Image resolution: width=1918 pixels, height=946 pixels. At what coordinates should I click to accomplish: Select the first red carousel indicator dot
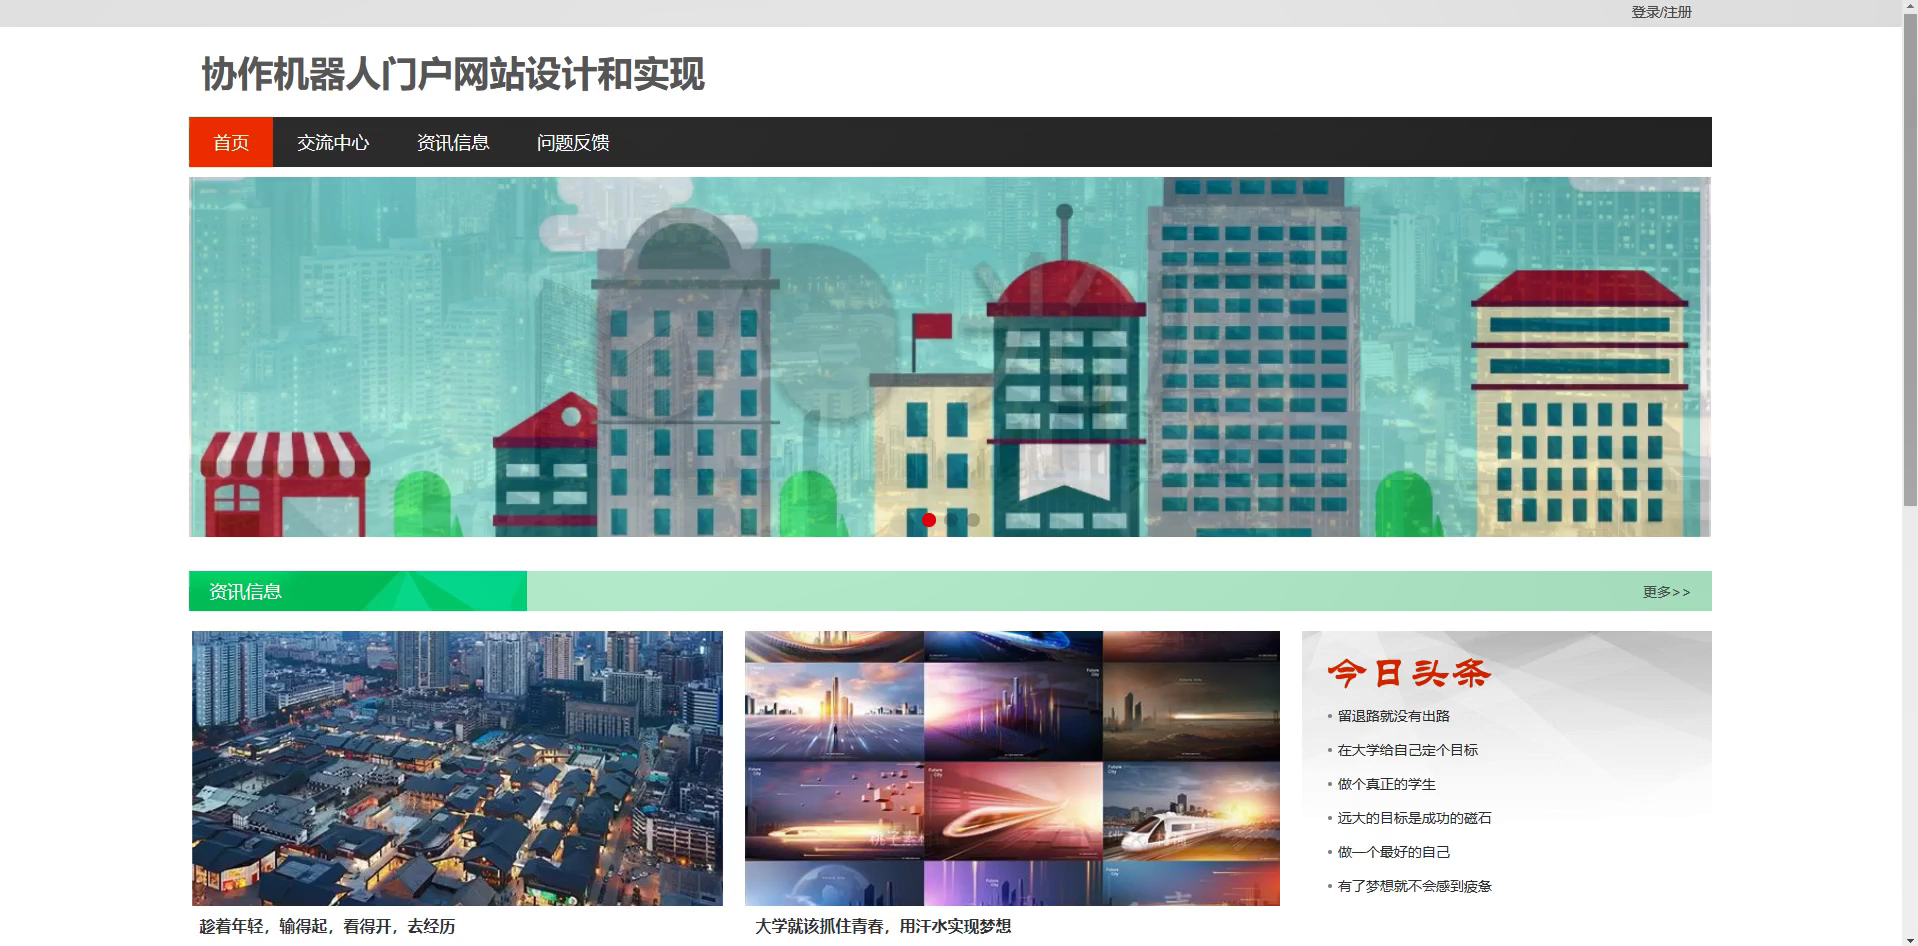click(x=928, y=519)
